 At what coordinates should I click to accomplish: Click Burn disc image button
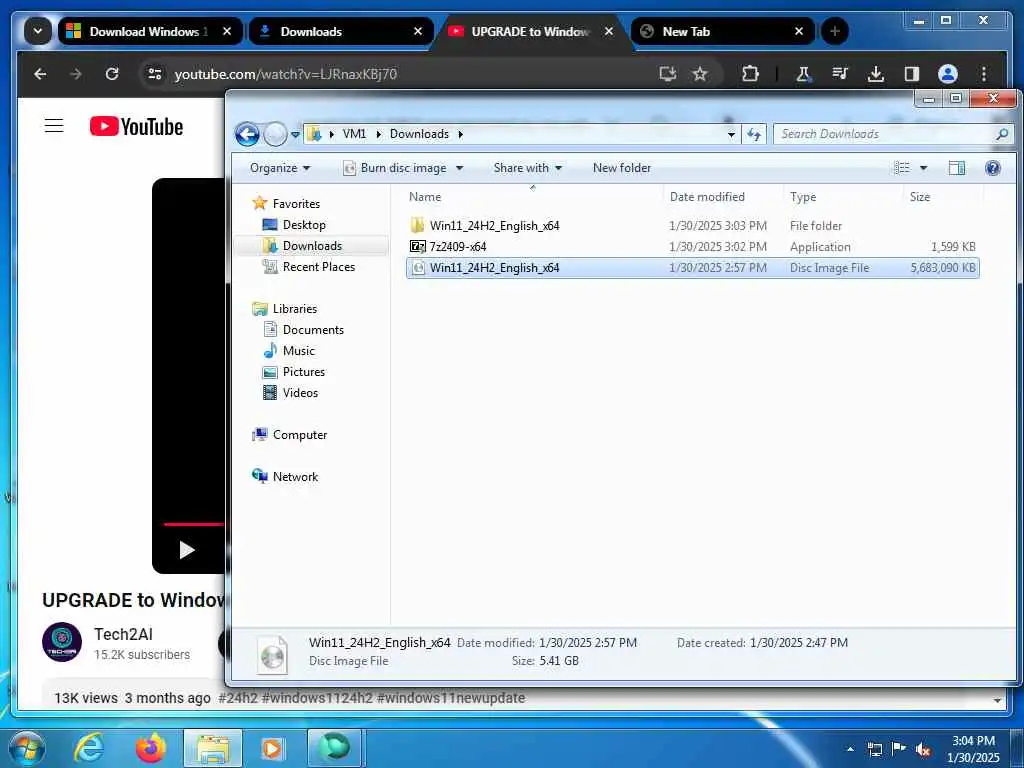point(395,168)
